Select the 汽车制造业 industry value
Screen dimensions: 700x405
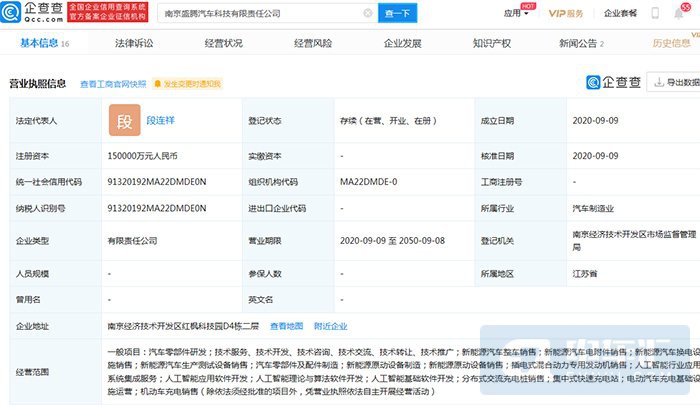point(593,208)
